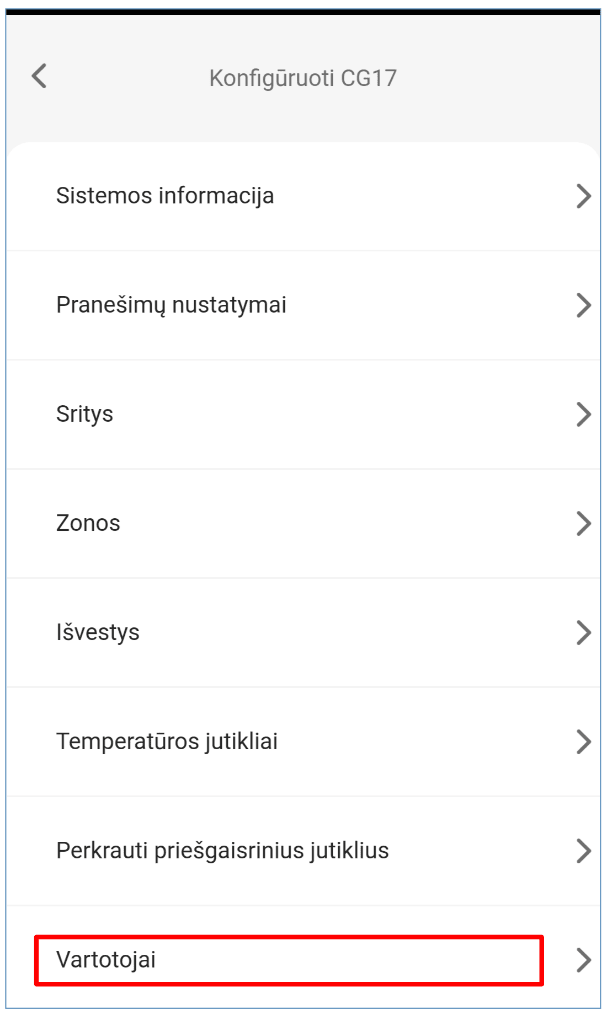The width and height of the screenshot is (607, 1016).
Task: Select Perkrauti priešgaisrinius jutiklius
Action: point(222,851)
